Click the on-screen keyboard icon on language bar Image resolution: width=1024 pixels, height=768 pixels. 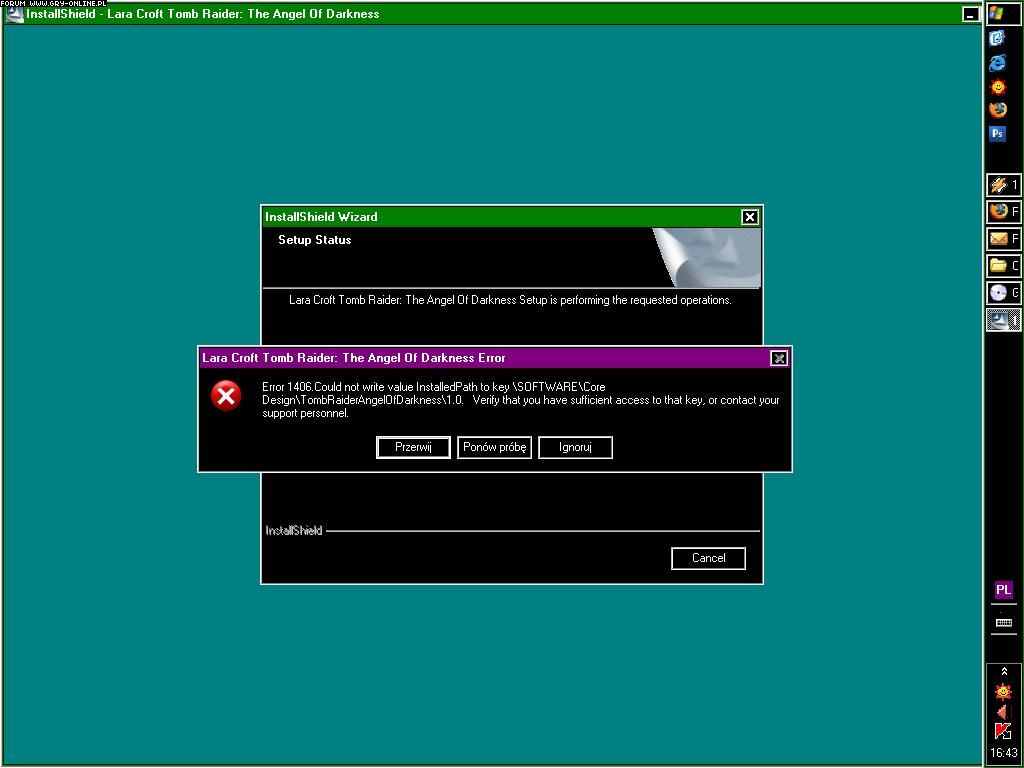(x=1004, y=623)
